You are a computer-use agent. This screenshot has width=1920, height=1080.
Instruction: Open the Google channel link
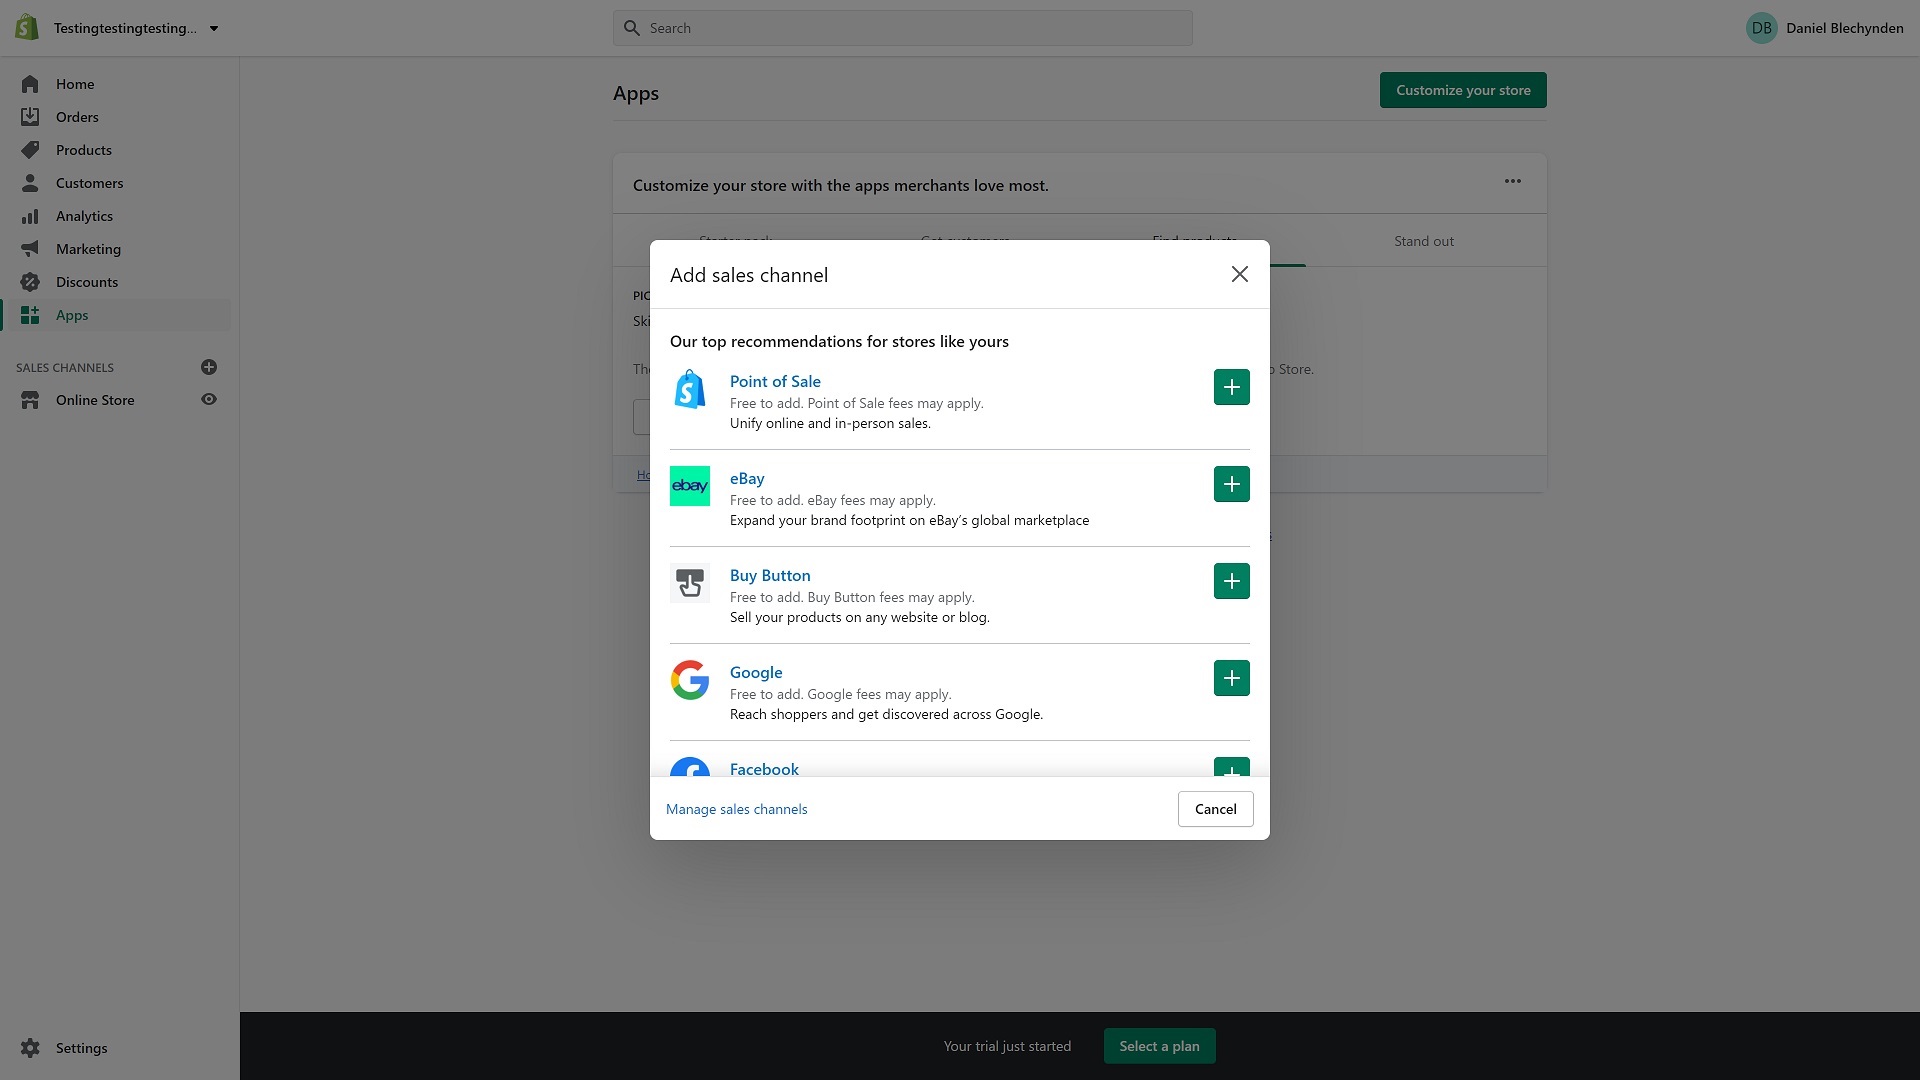click(756, 672)
